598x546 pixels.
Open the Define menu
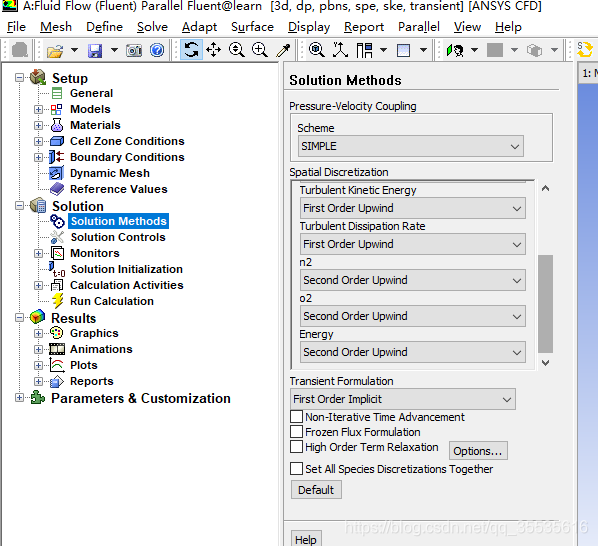point(104,27)
